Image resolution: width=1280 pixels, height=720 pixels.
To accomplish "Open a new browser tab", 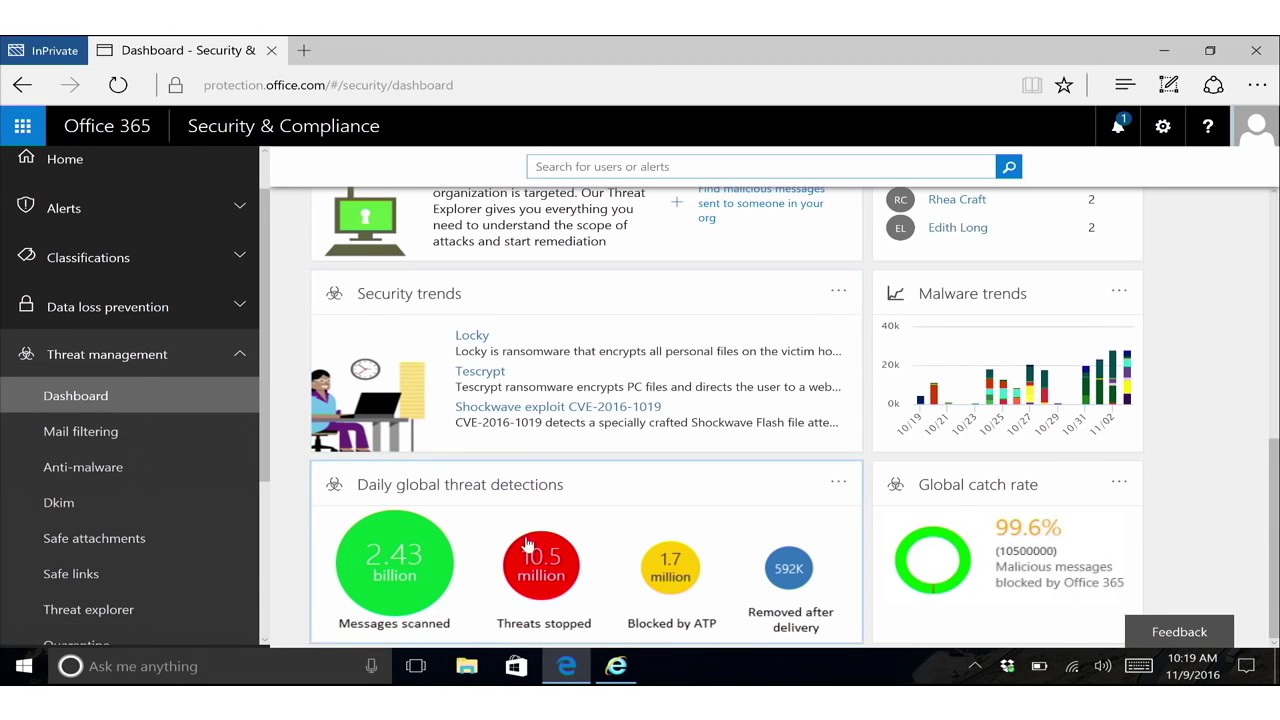I will pyautogui.click(x=304, y=50).
